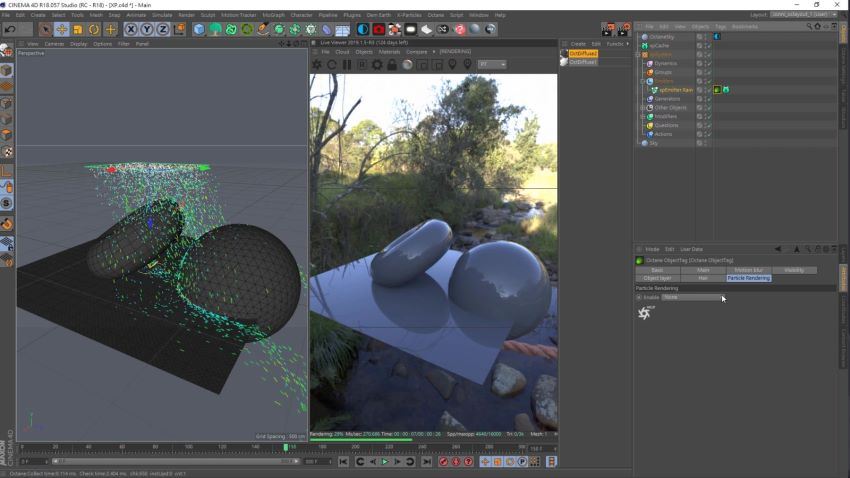
Task: Toggle Live Viewer lock resolution padlock
Action: pyautogui.click(x=392, y=64)
